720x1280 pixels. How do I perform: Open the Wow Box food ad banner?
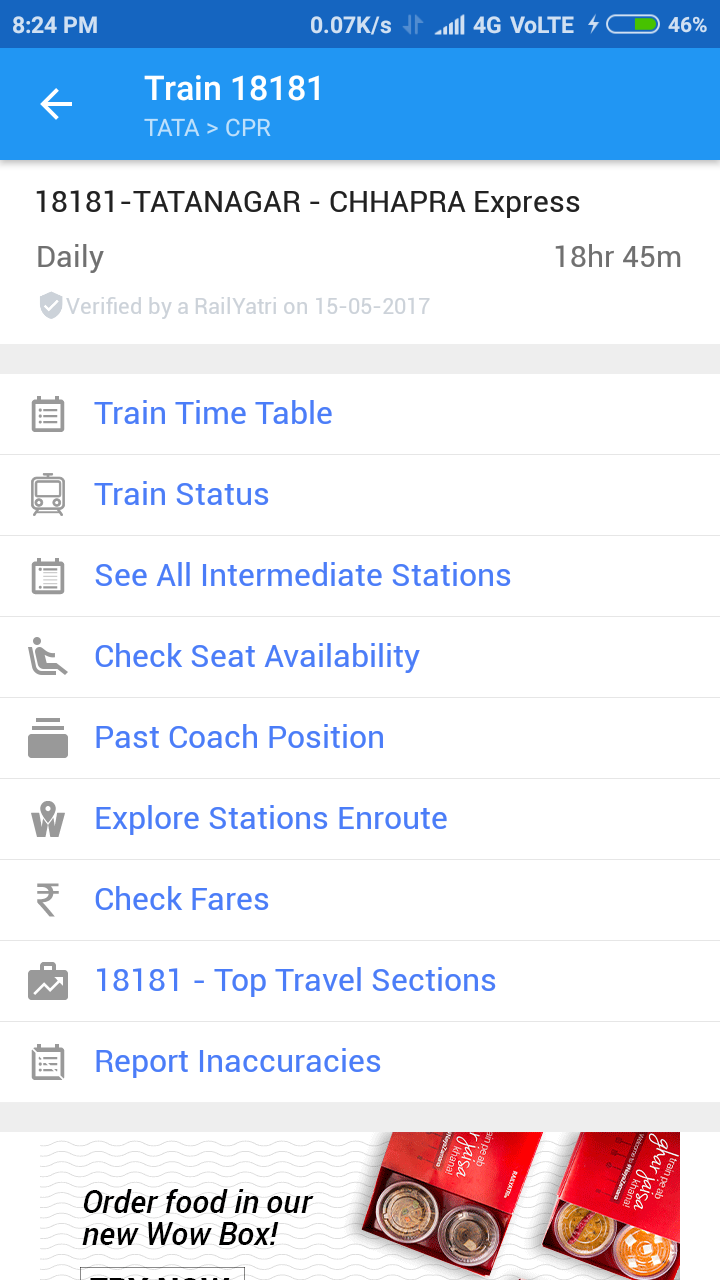click(x=360, y=1206)
